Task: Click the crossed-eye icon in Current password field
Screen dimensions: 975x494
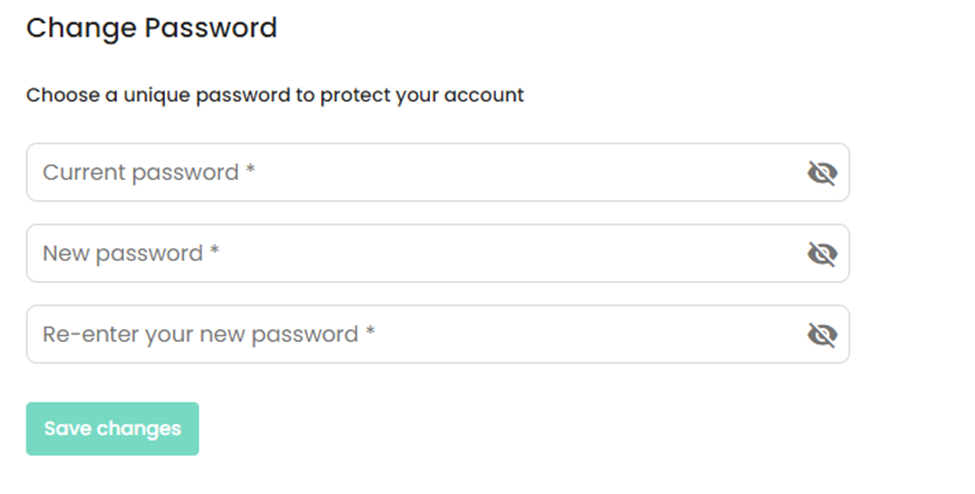Action: [821, 174]
